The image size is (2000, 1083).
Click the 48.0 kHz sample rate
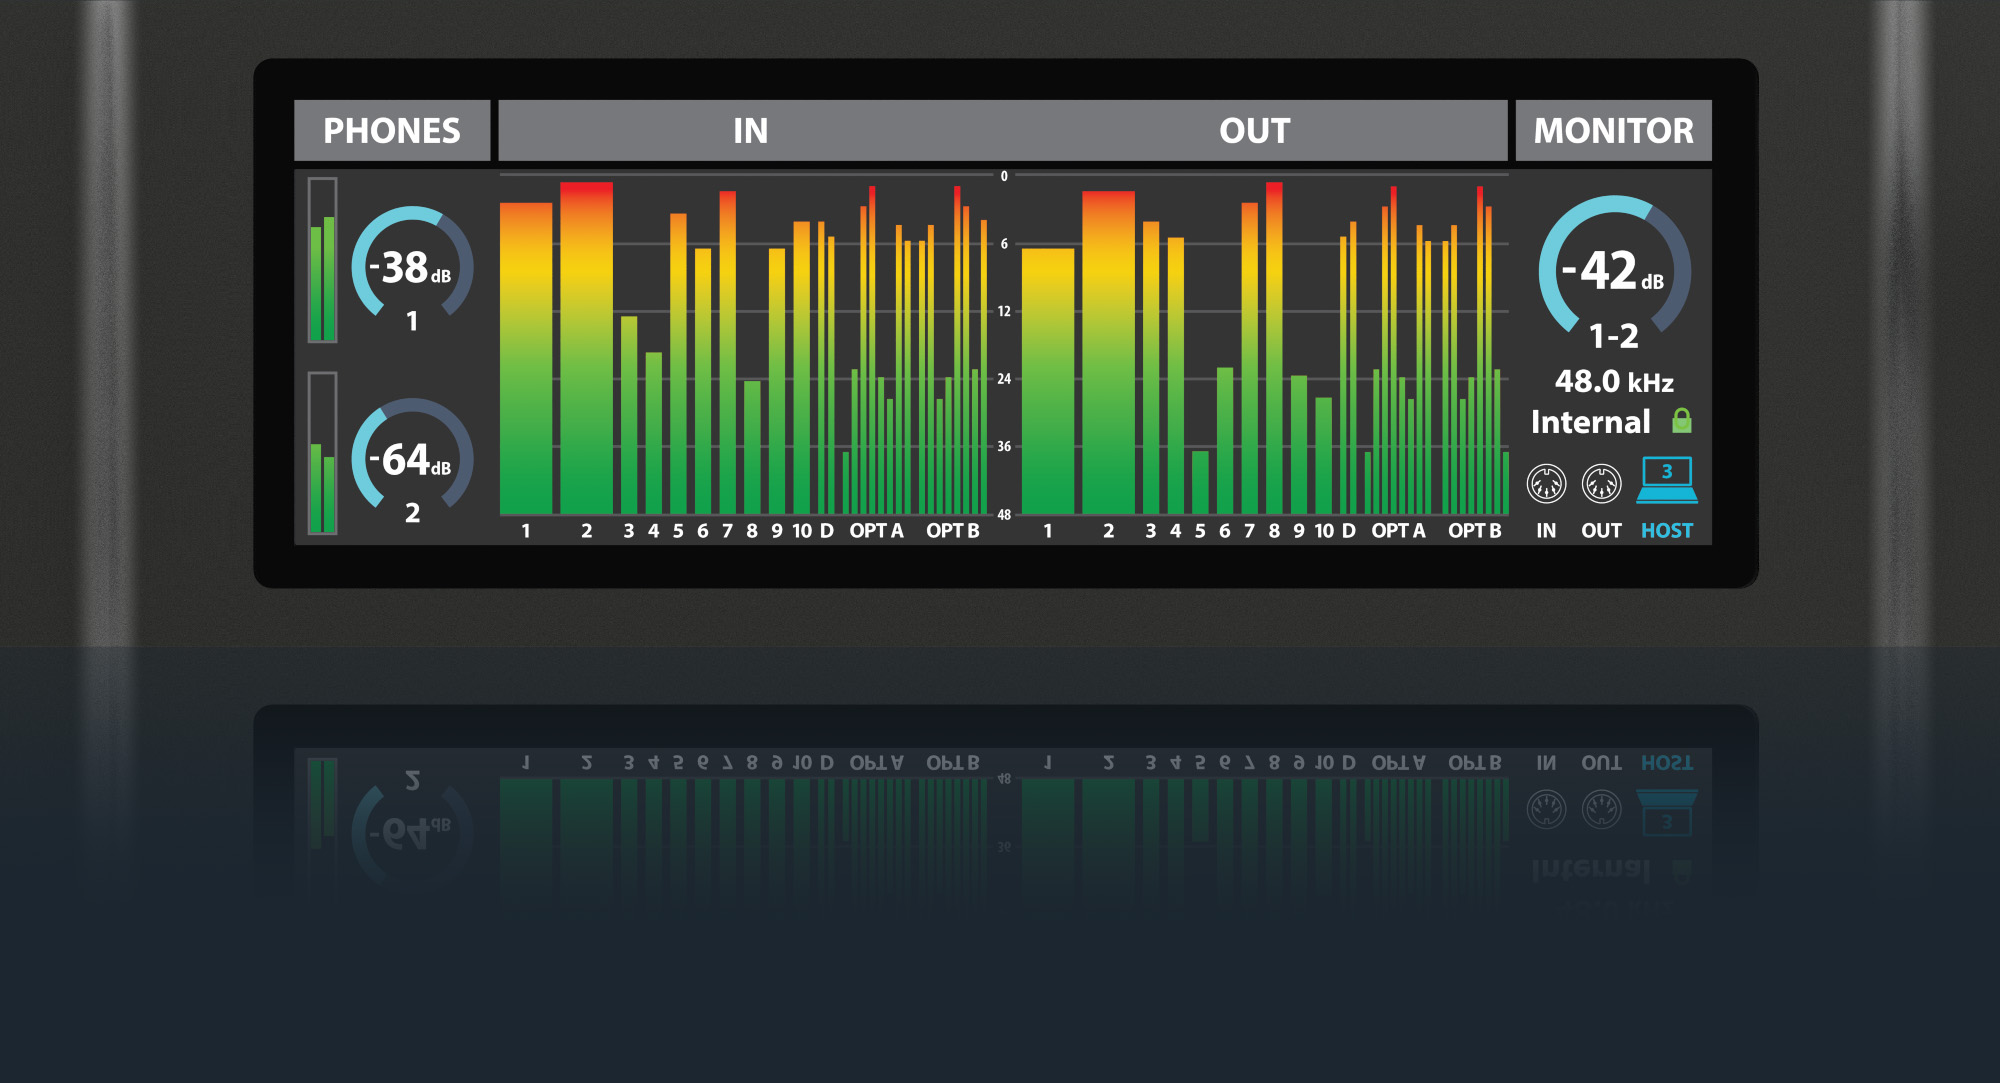[x=1613, y=381]
